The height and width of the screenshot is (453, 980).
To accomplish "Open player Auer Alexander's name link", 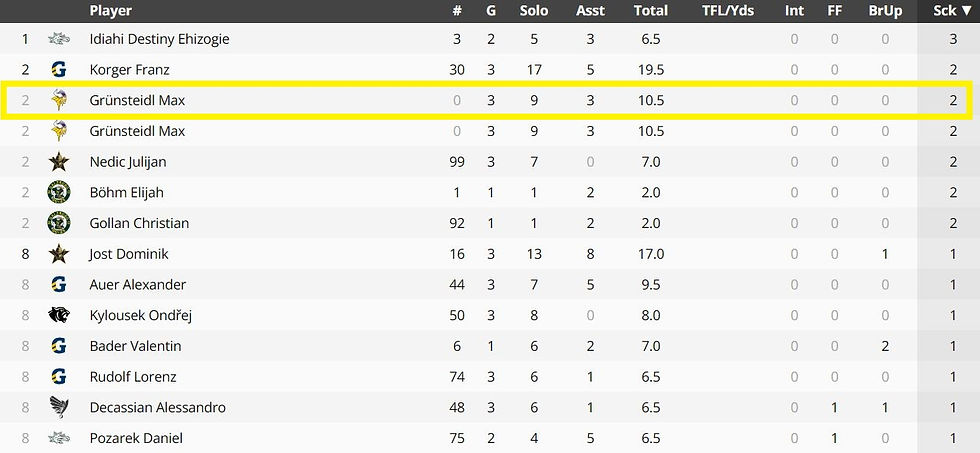I will [x=137, y=285].
